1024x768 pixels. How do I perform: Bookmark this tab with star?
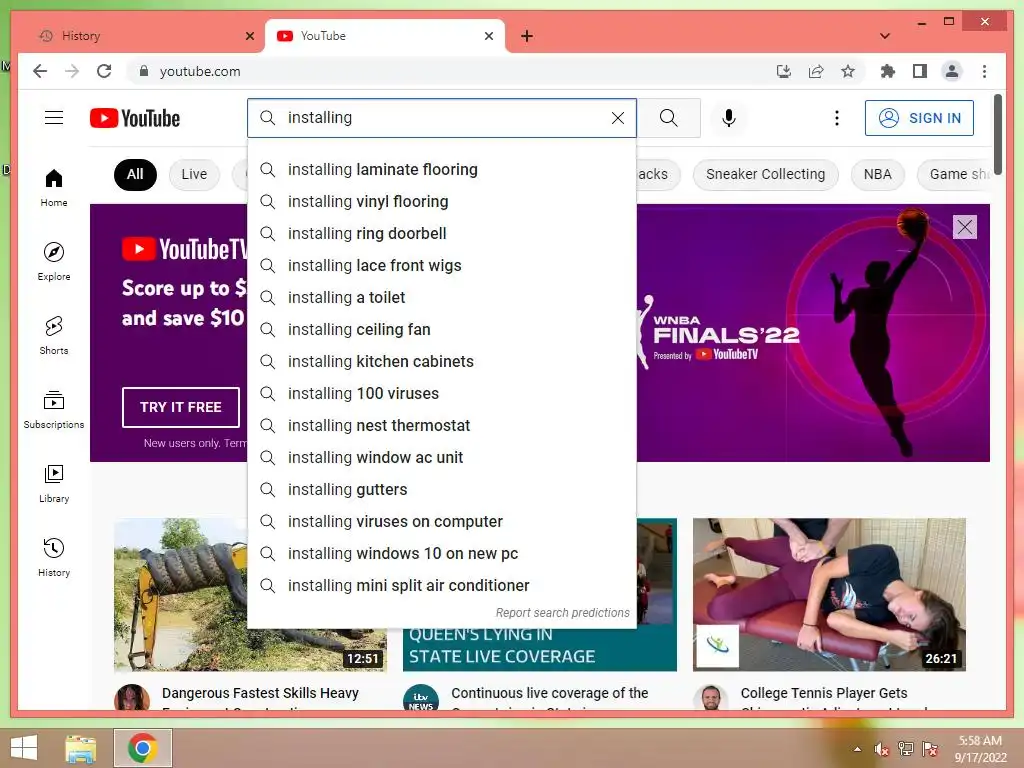[848, 71]
